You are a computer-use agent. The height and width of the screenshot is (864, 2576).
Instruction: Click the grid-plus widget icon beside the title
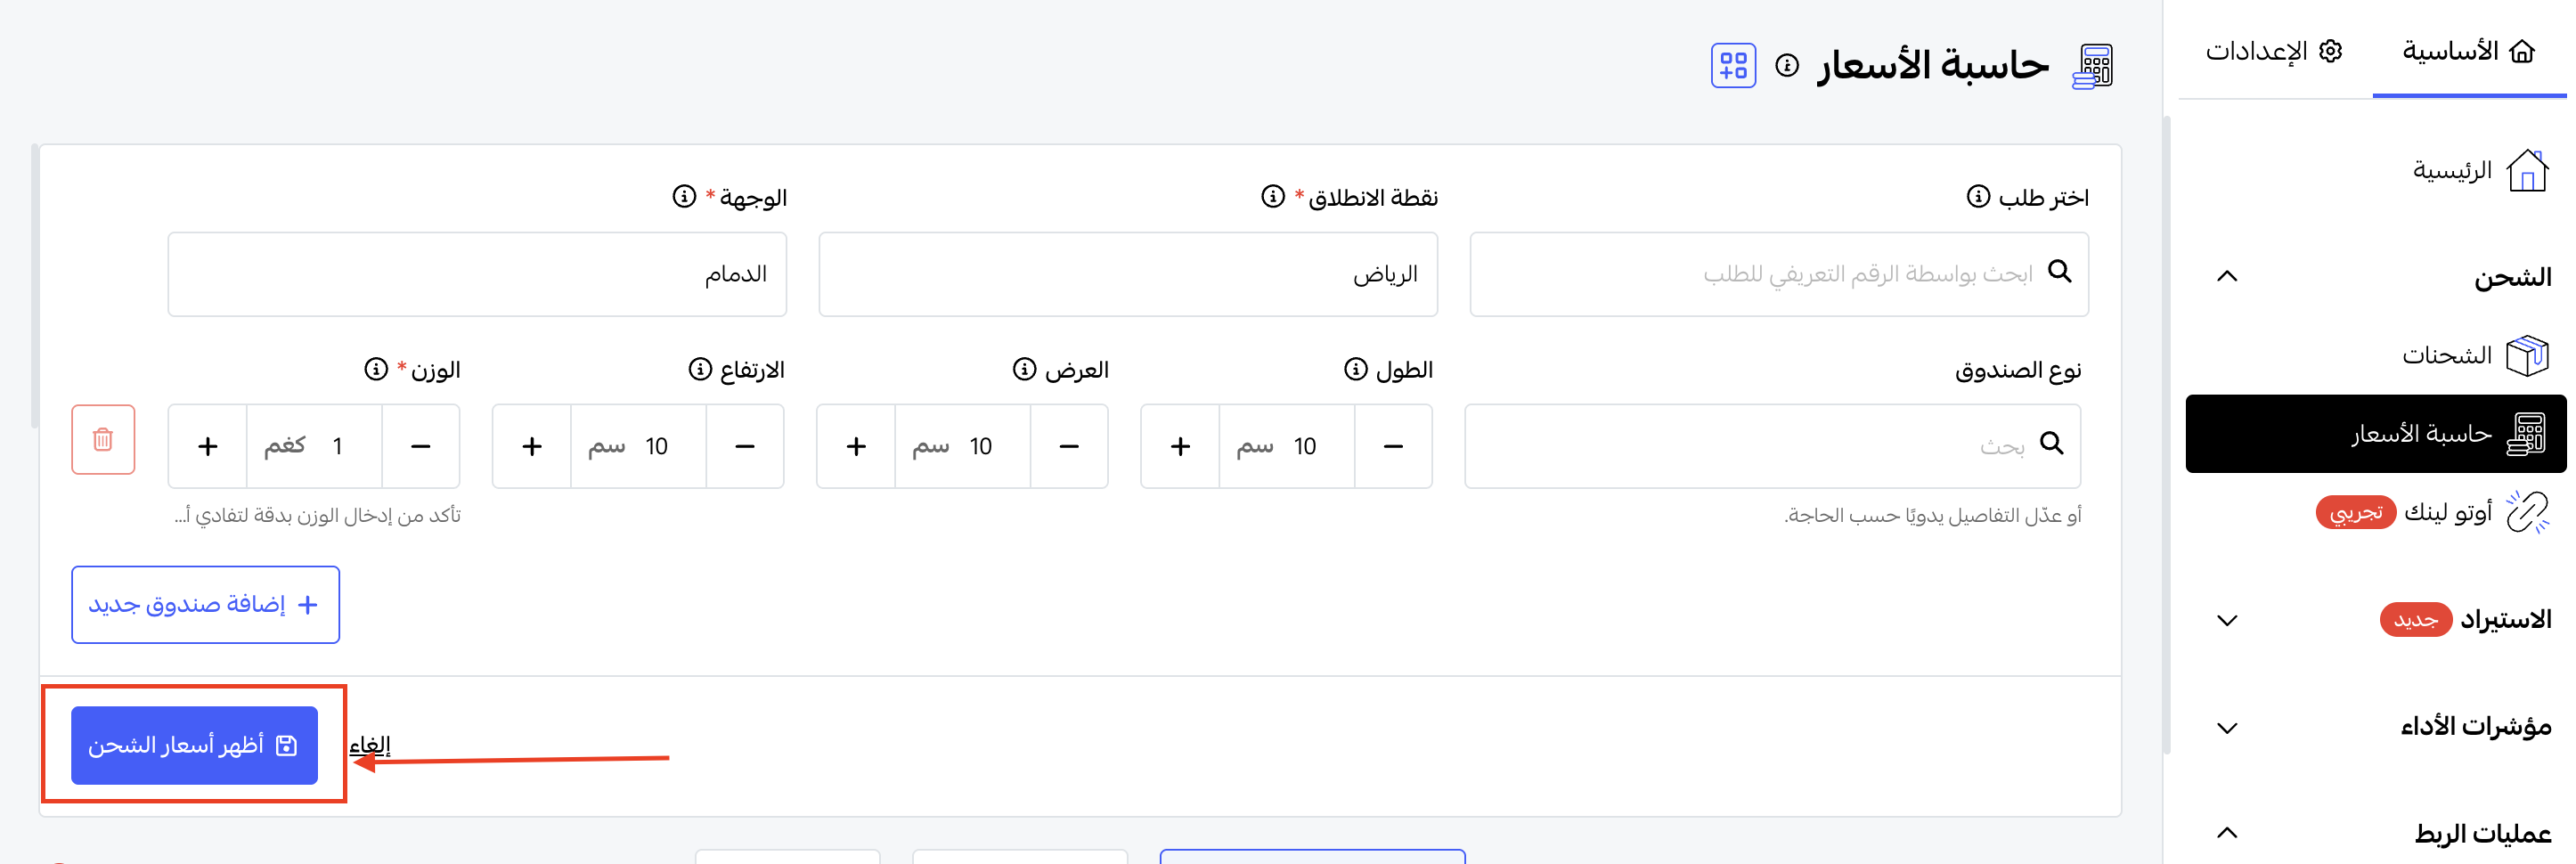(1733, 66)
